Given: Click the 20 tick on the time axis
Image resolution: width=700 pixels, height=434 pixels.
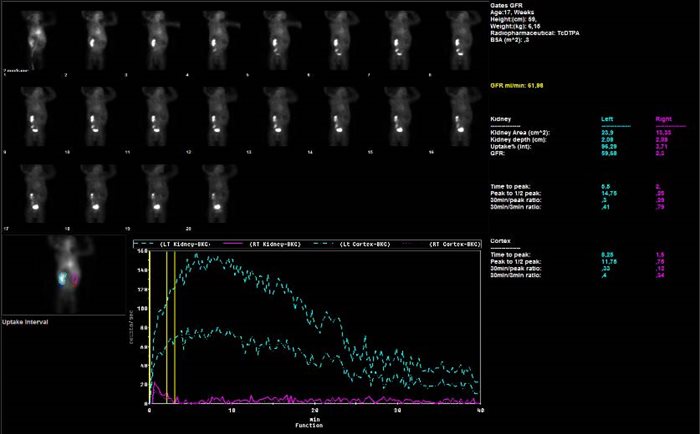Looking at the screenshot, I should tap(315, 410).
